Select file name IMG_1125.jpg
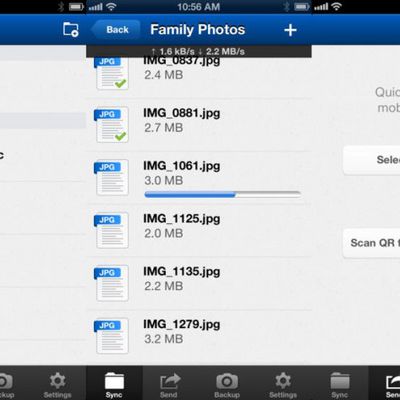The width and height of the screenshot is (400, 400). click(182, 219)
